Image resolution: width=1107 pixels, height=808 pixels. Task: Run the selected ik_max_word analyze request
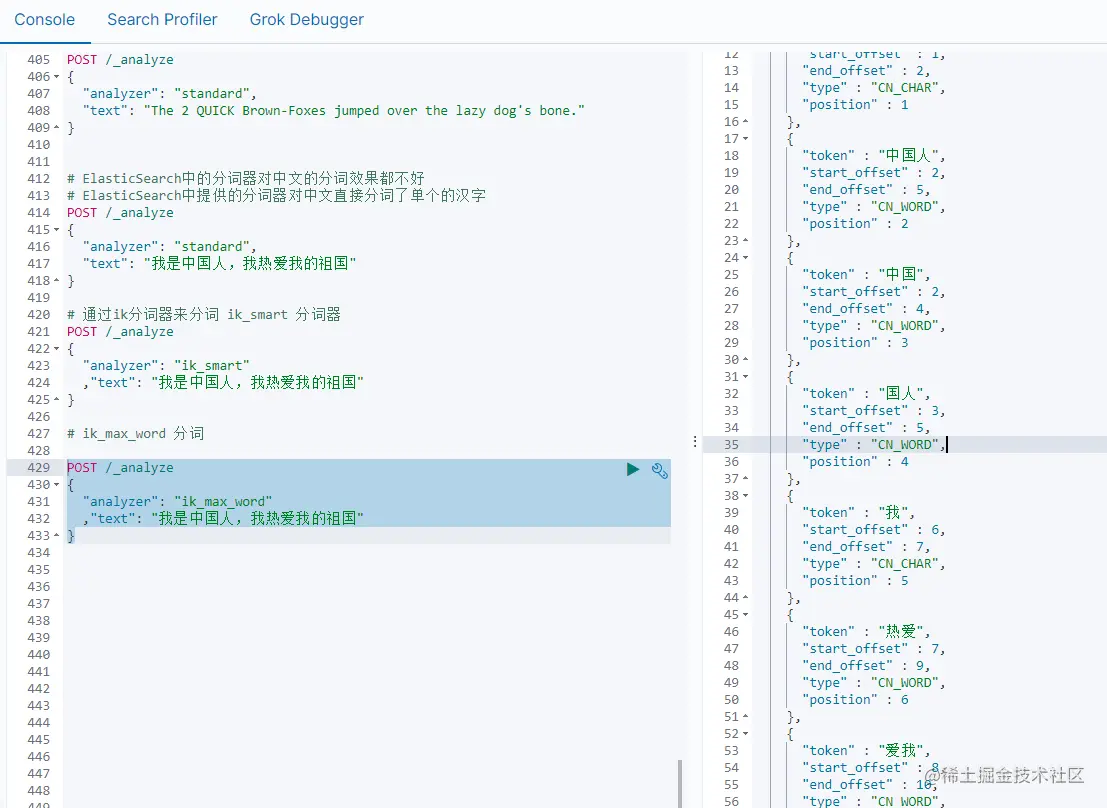coord(633,469)
